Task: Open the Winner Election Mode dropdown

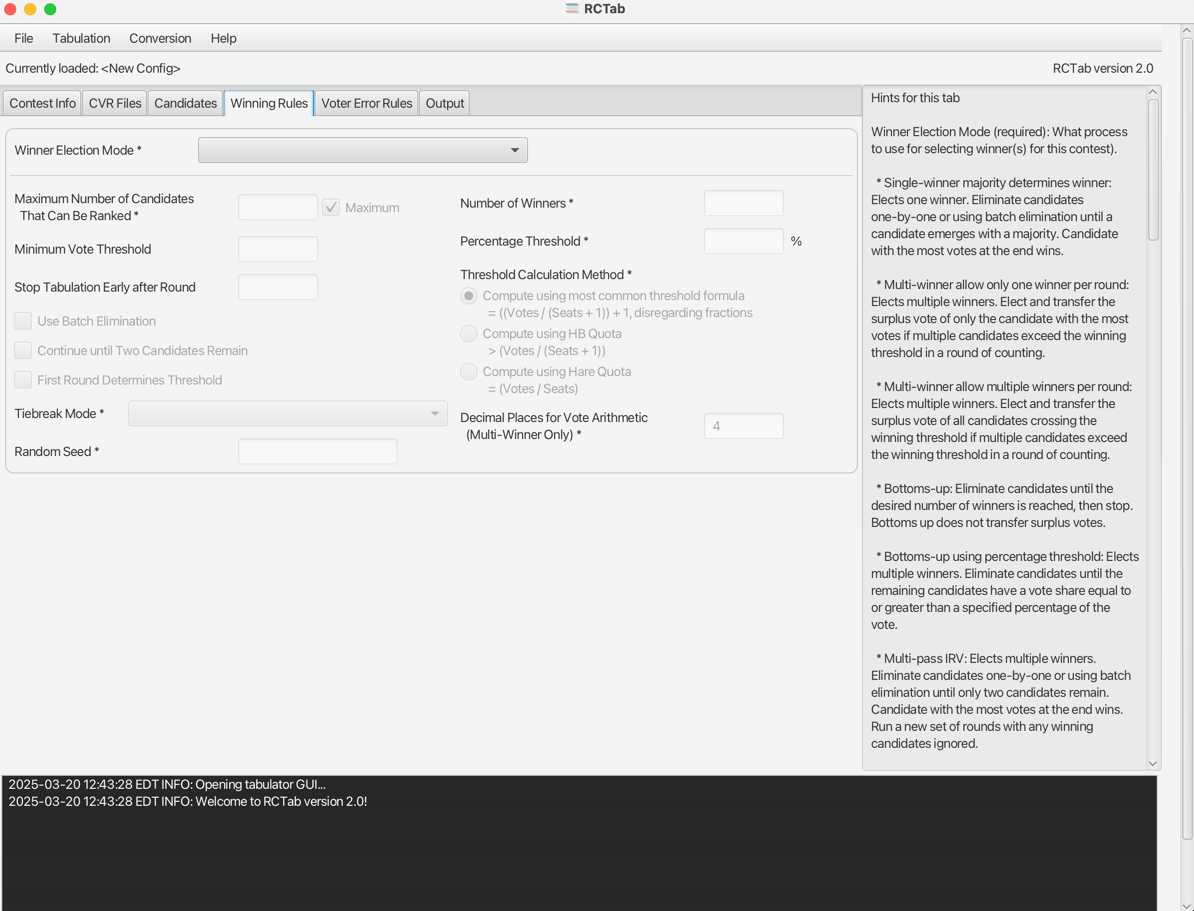Action: 362,150
